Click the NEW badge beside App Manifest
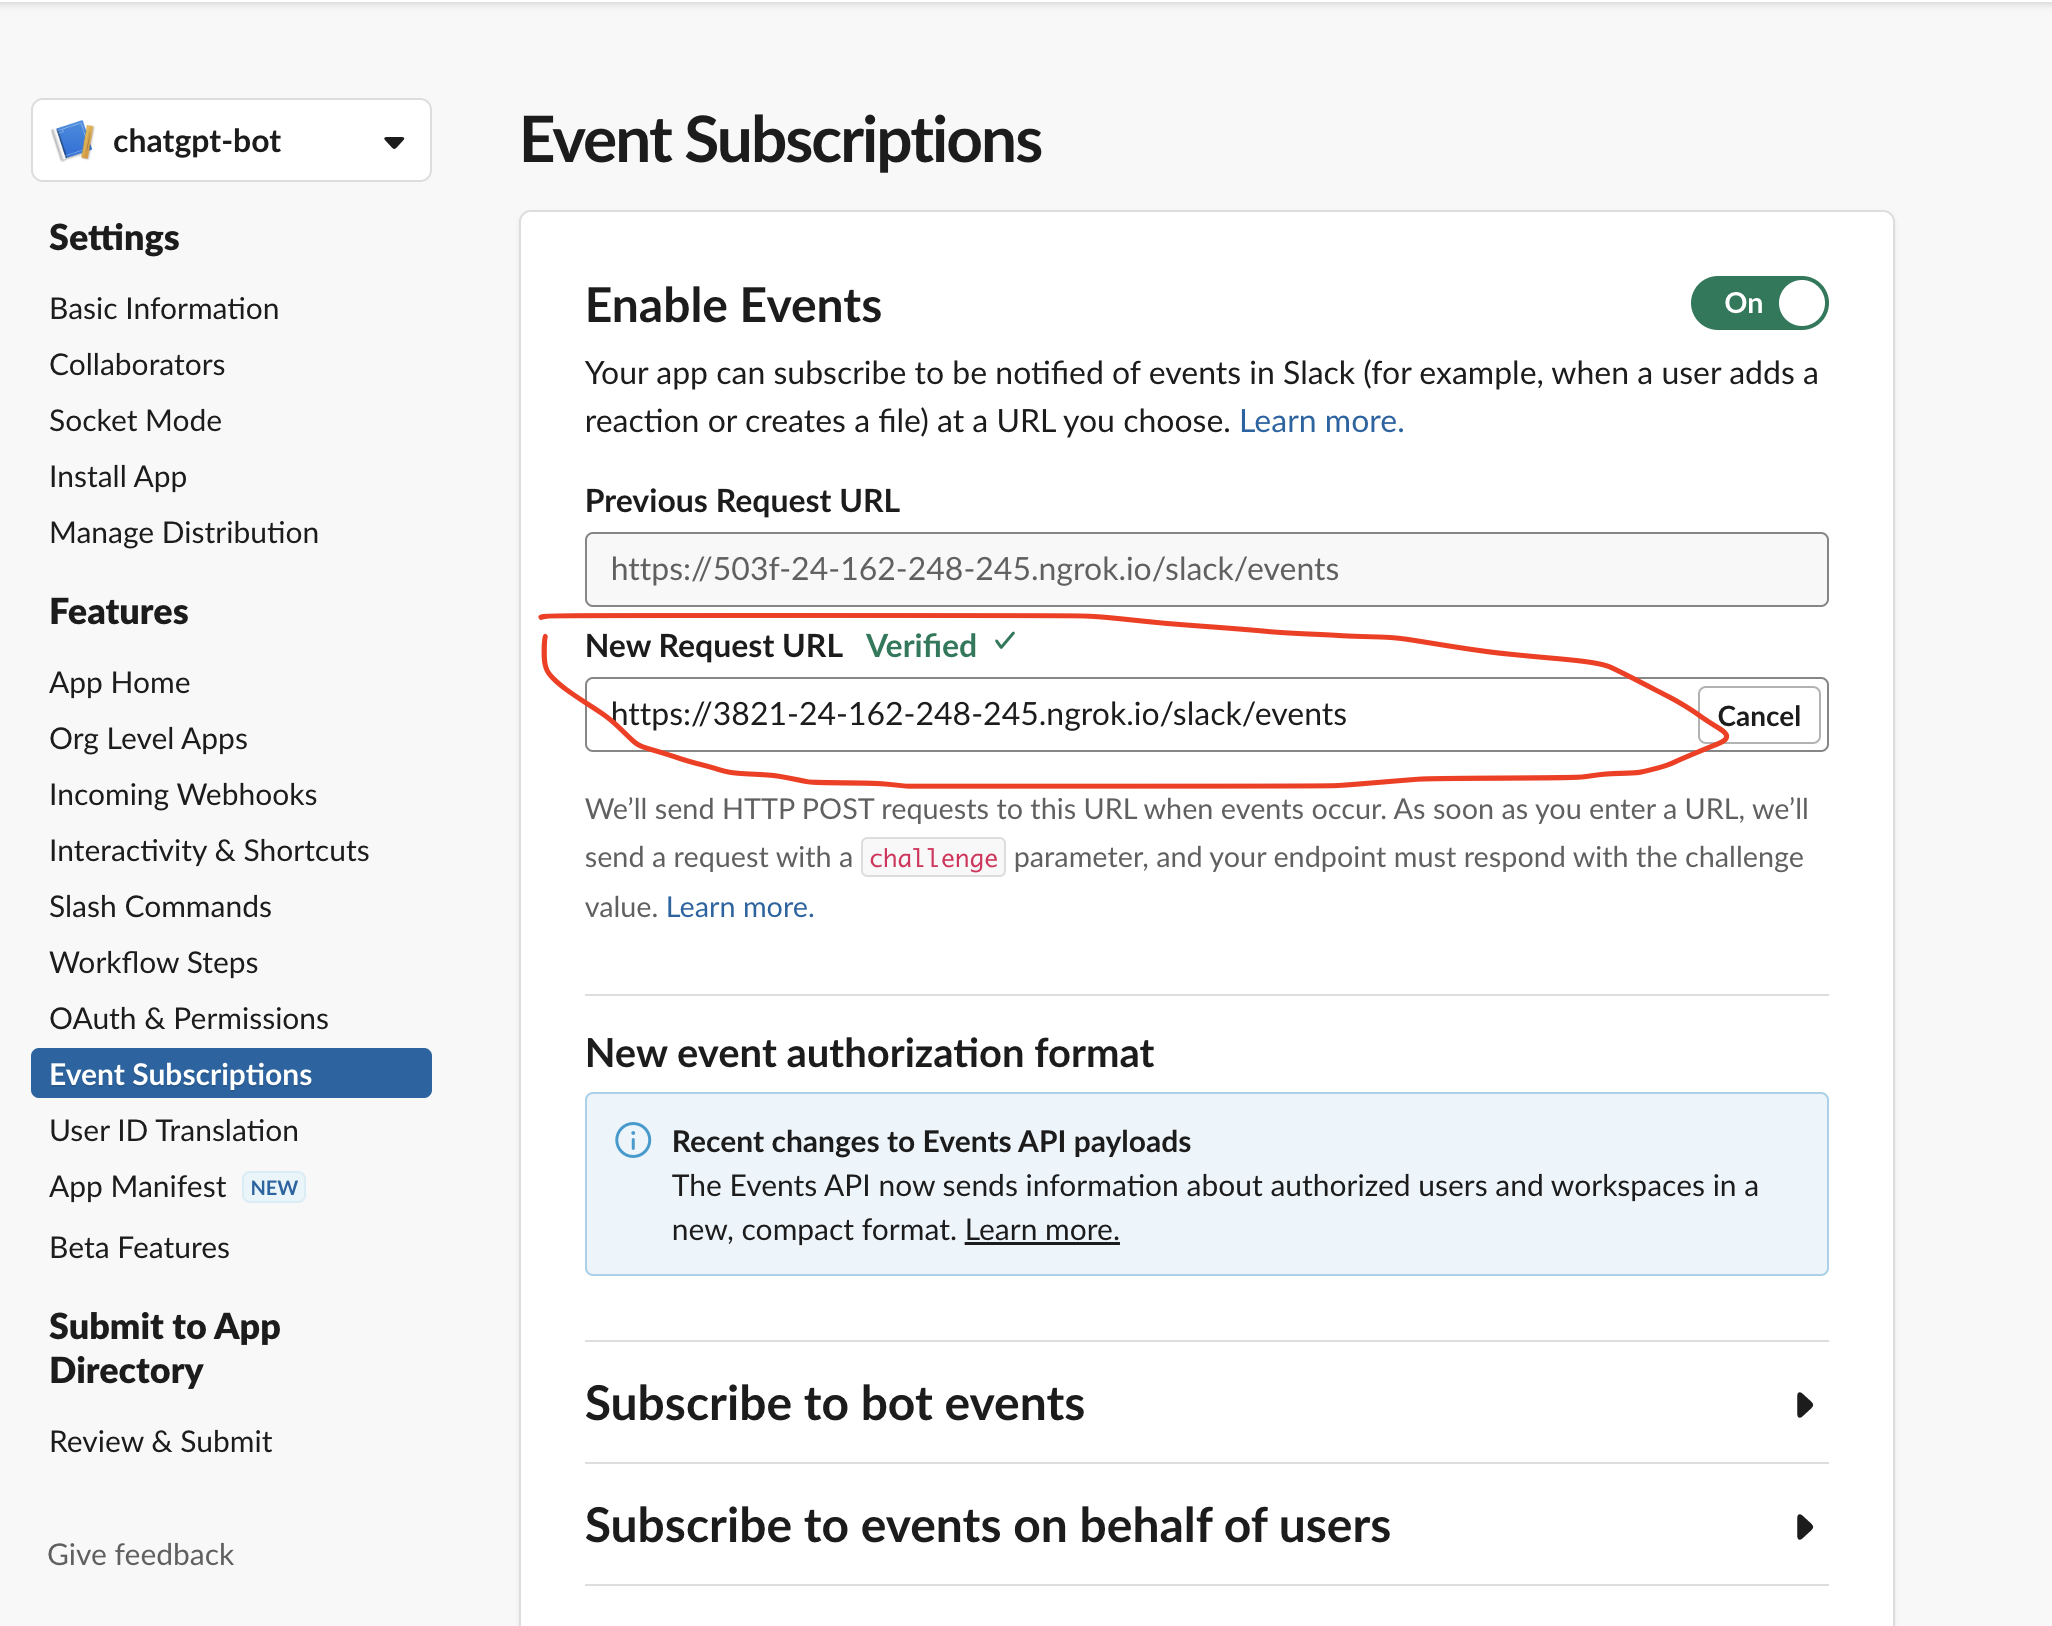 click(273, 1187)
